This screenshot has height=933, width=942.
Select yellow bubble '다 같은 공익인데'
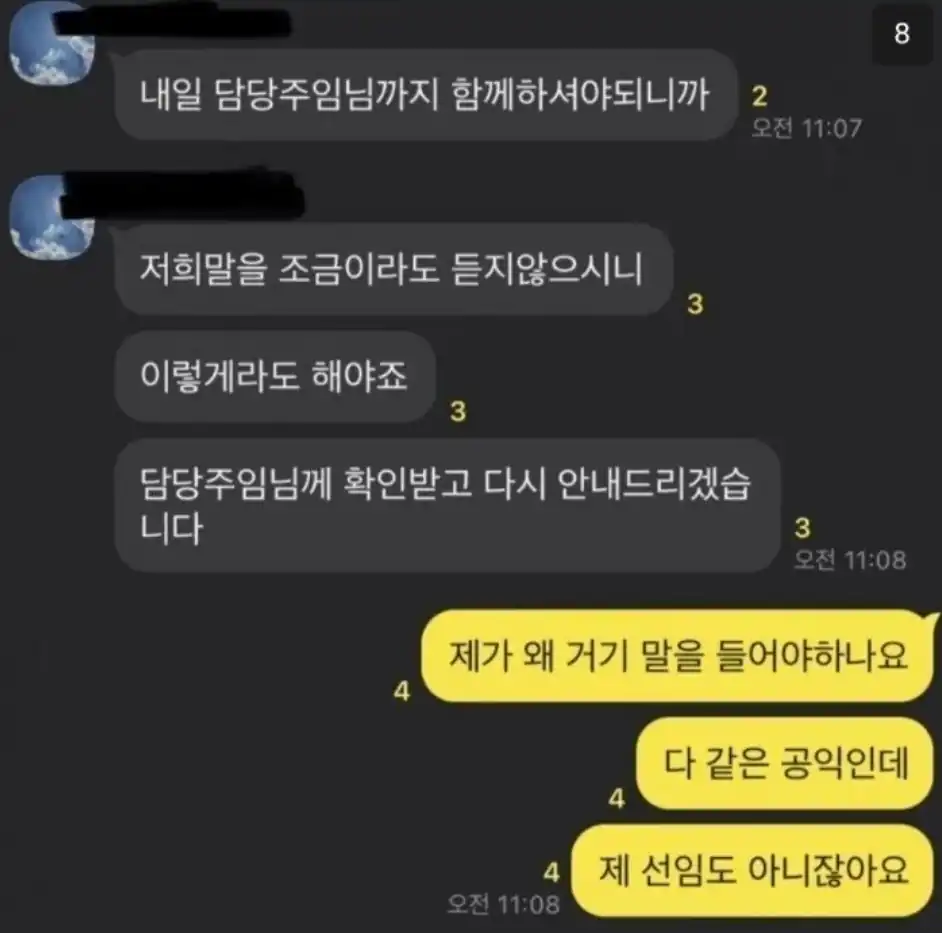click(785, 763)
